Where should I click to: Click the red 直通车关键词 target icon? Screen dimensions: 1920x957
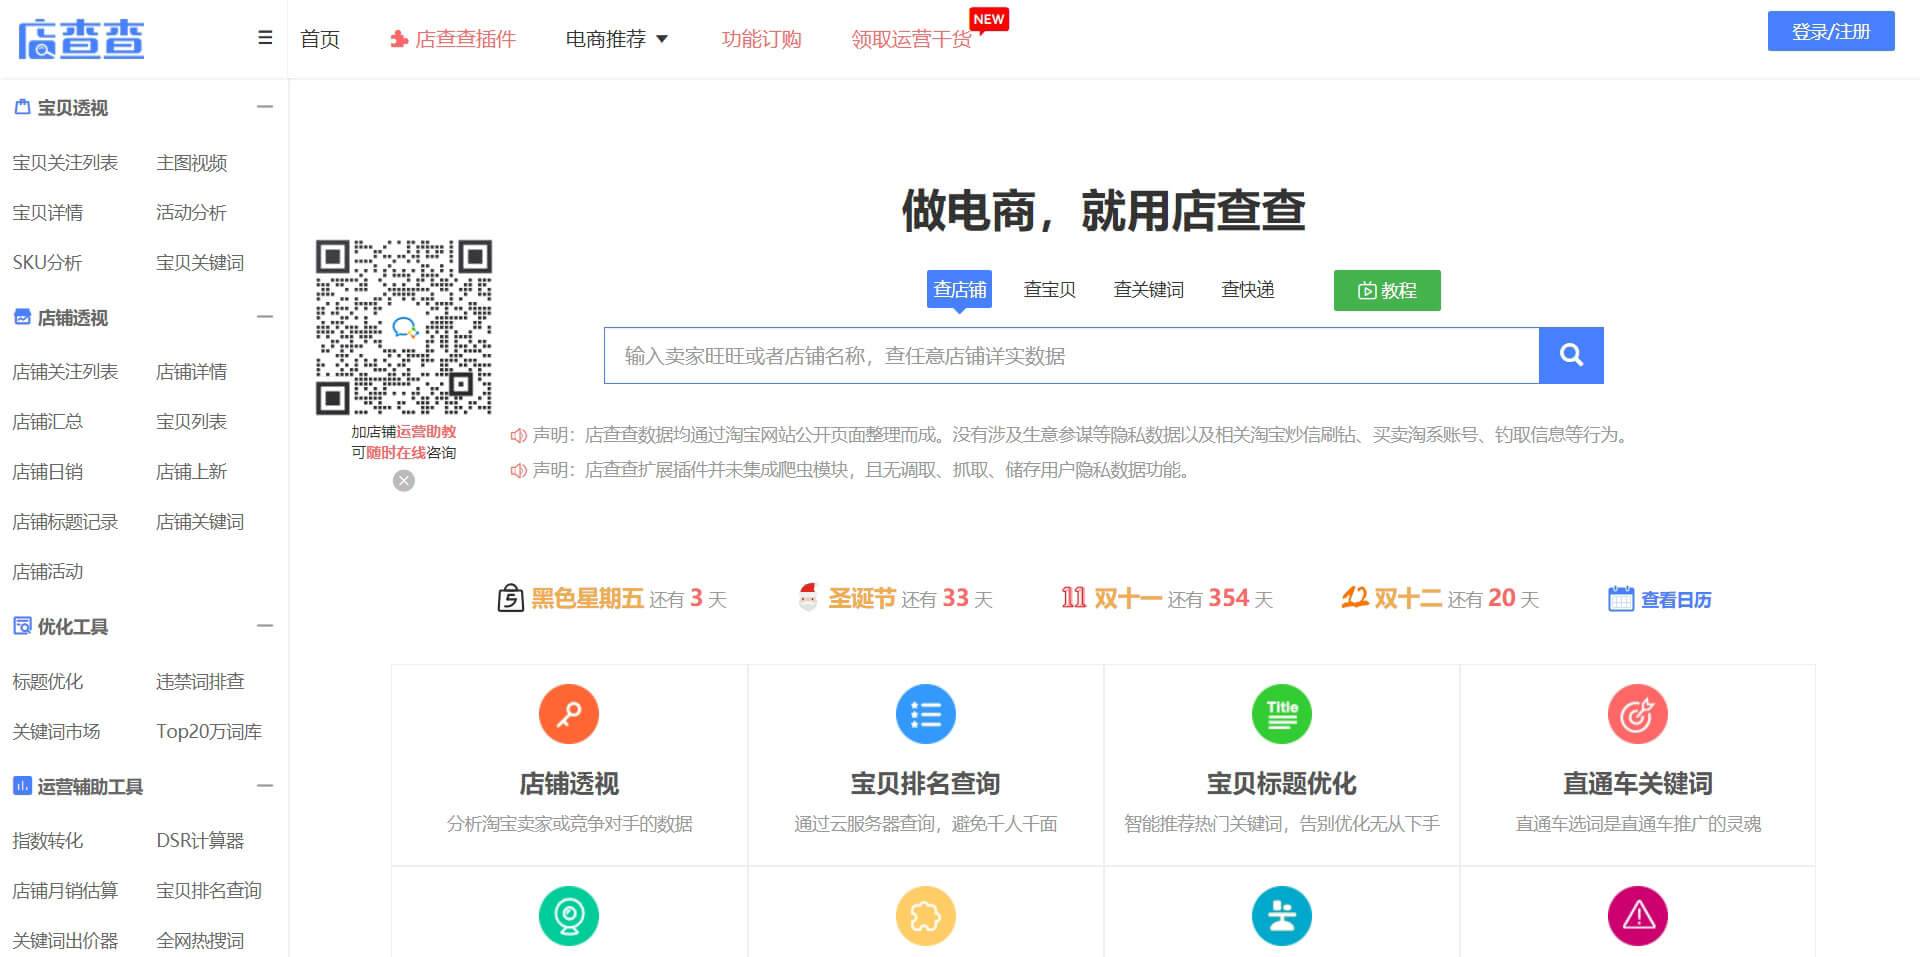pyautogui.click(x=1637, y=714)
